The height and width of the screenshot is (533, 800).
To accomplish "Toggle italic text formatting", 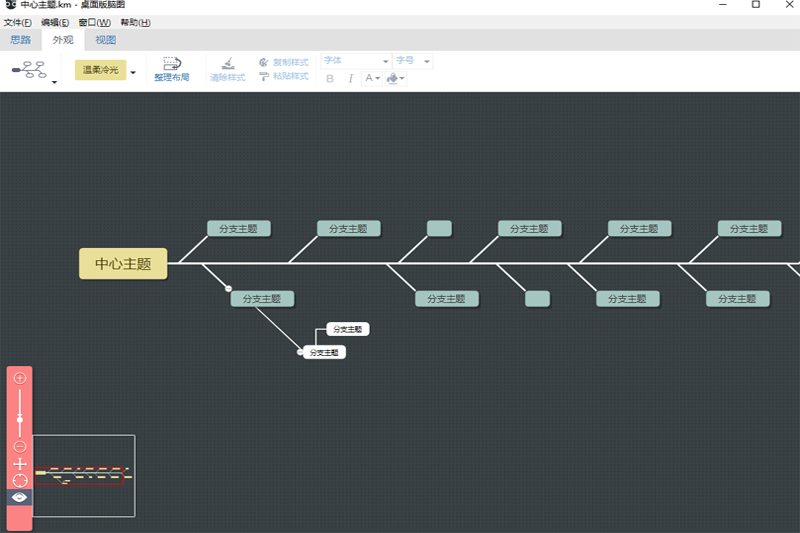I will (350, 78).
